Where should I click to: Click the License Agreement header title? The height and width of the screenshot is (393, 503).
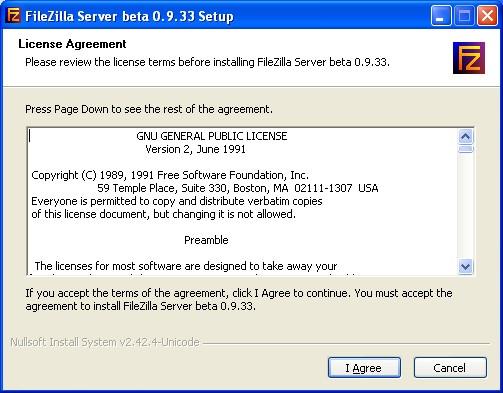click(72, 44)
